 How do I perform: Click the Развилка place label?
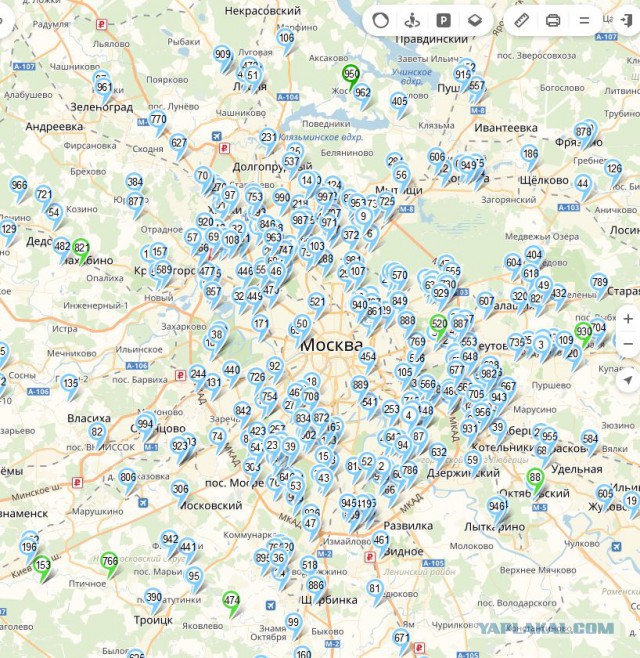[x=408, y=525]
